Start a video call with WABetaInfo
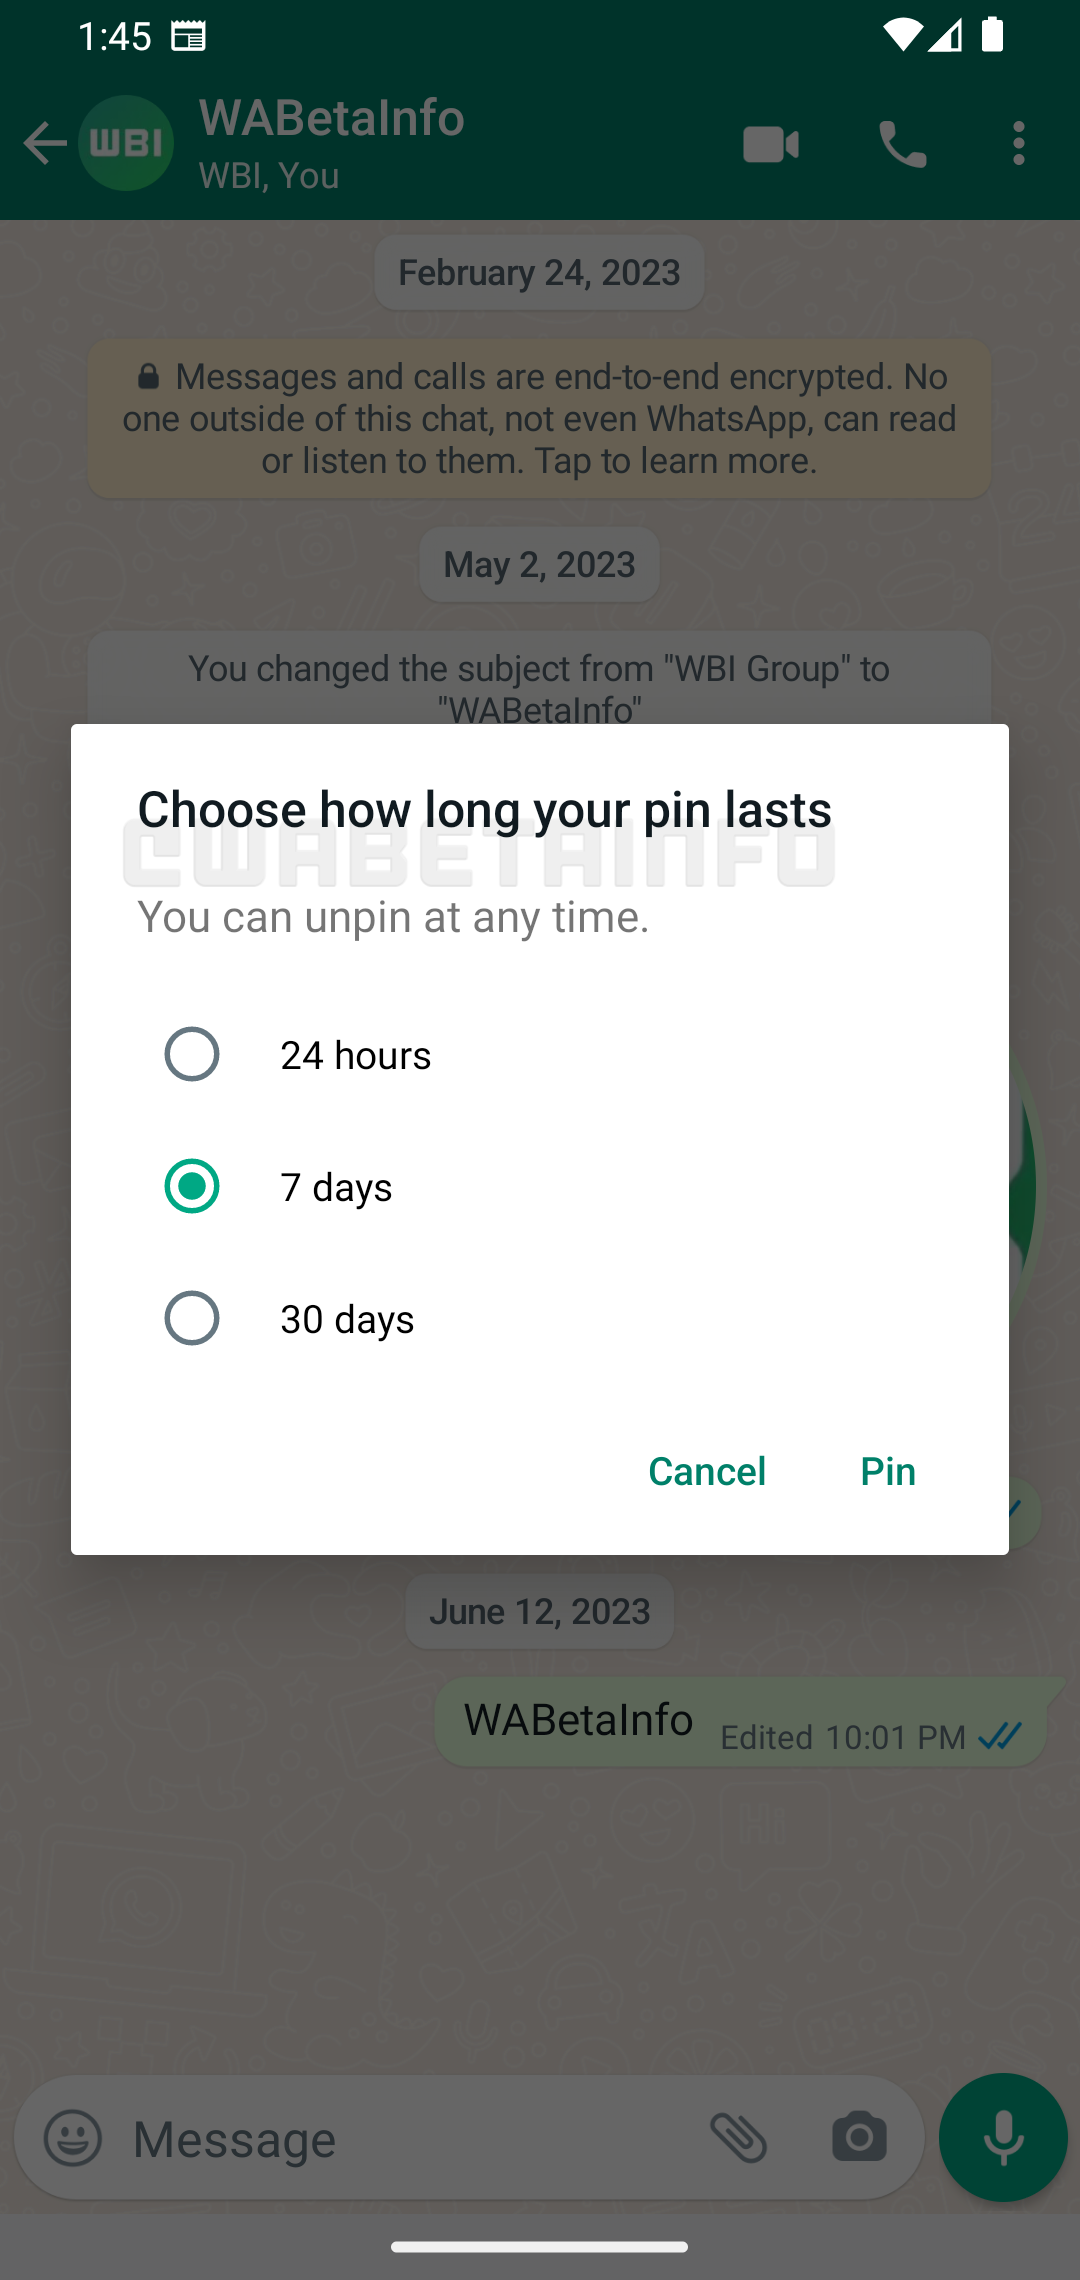Screen dimensions: 1080x2280 click(x=770, y=143)
